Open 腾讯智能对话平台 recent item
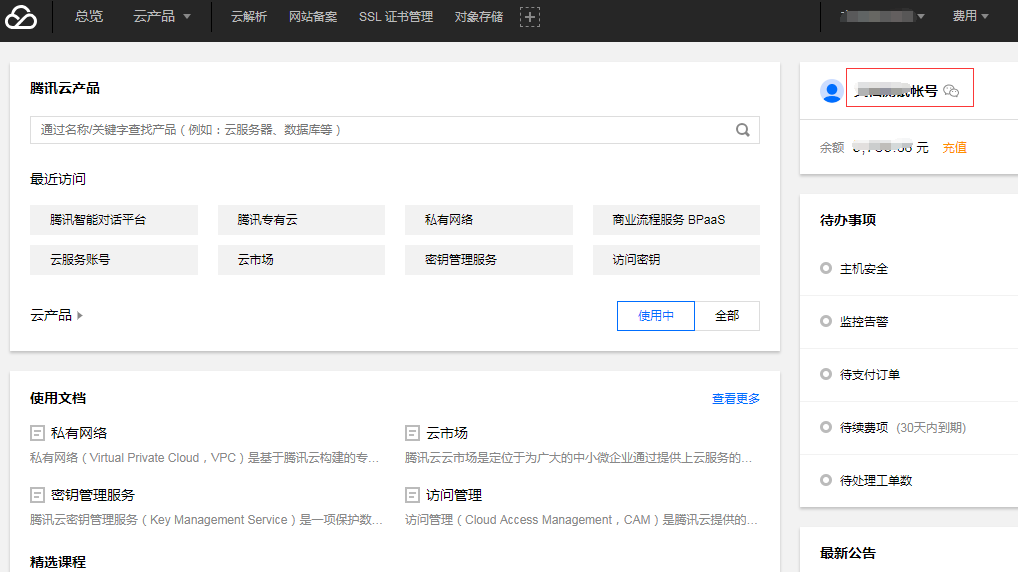 (x=114, y=220)
